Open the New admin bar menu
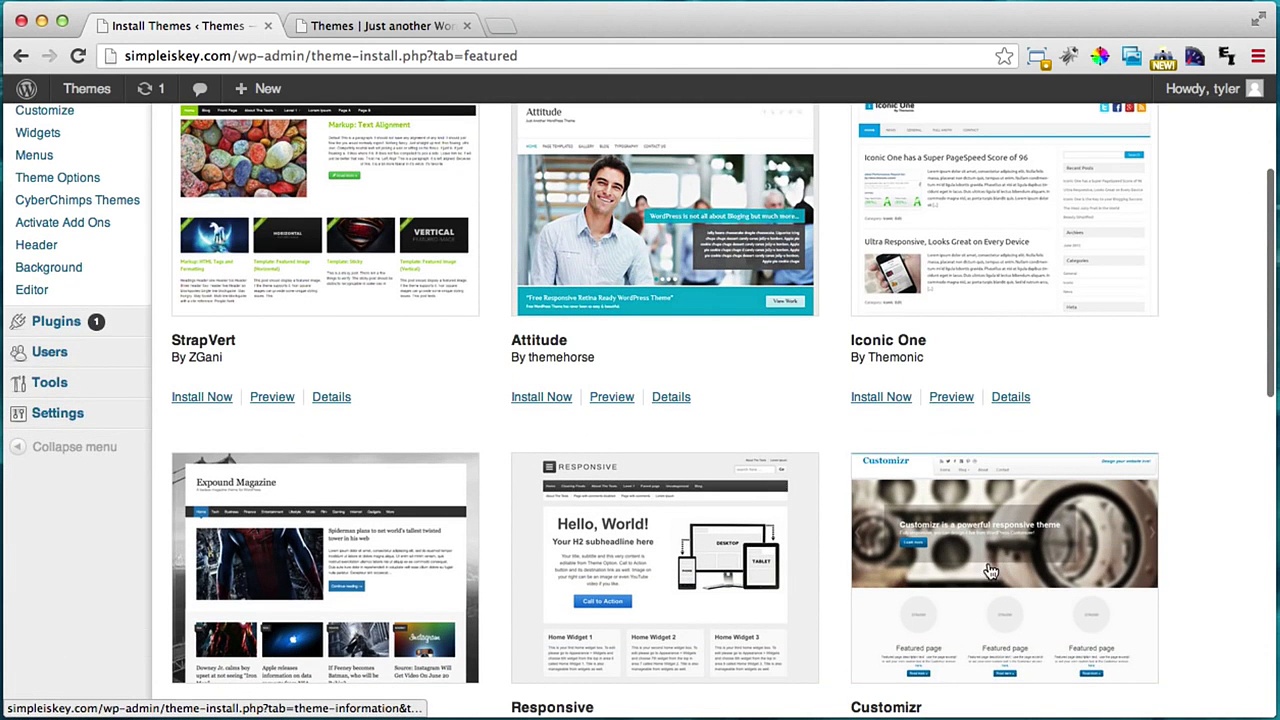Image resolution: width=1280 pixels, height=720 pixels. (x=258, y=89)
